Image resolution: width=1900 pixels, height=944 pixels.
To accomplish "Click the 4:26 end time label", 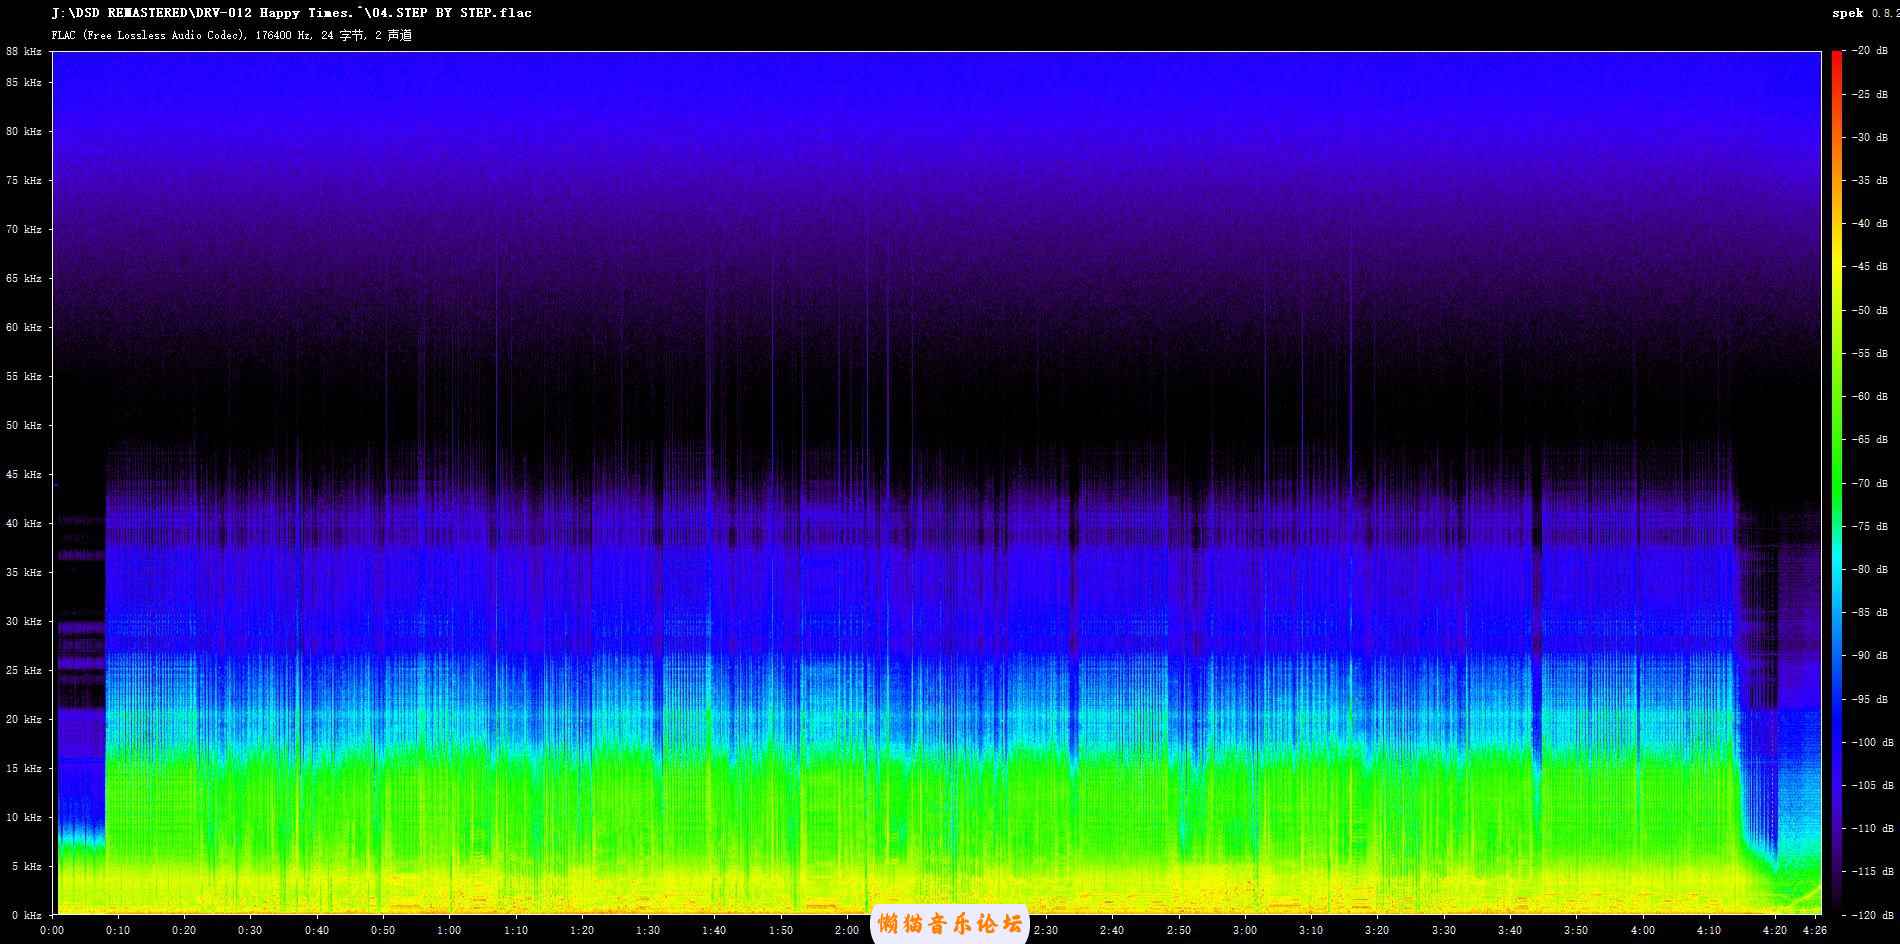I will pyautogui.click(x=1815, y=931).
